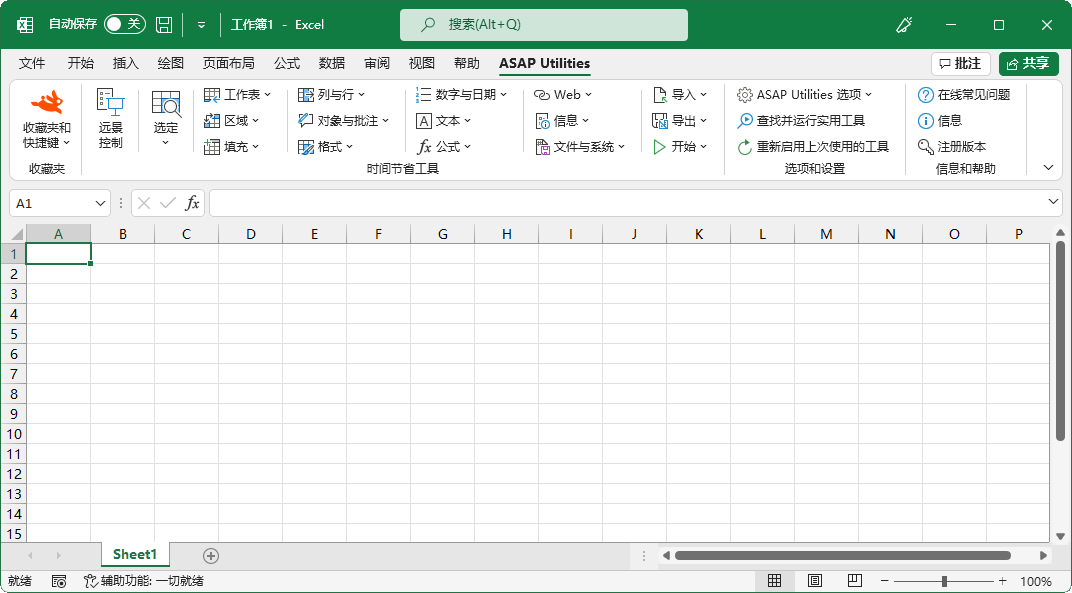
Task: Click the 保存 icon in quick access toolbar
Action: click(163, 25)
